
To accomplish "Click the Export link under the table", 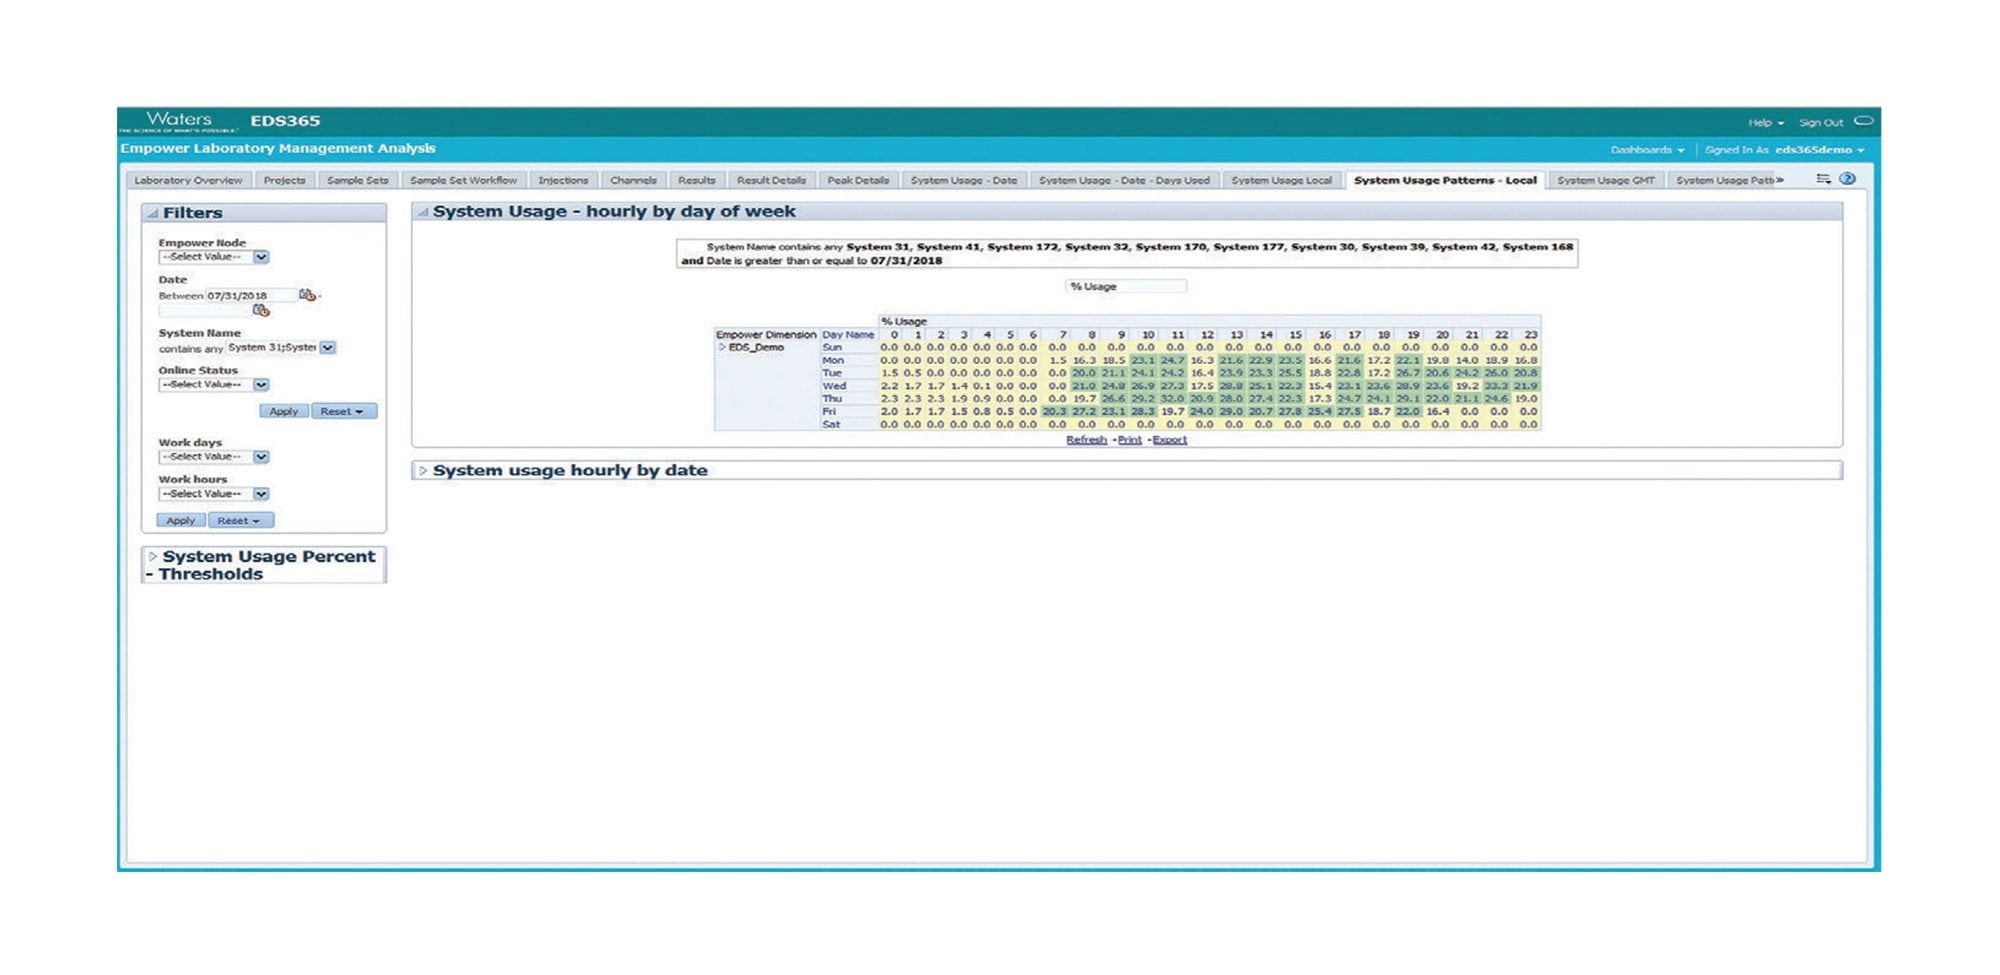I will (1169, 440).
